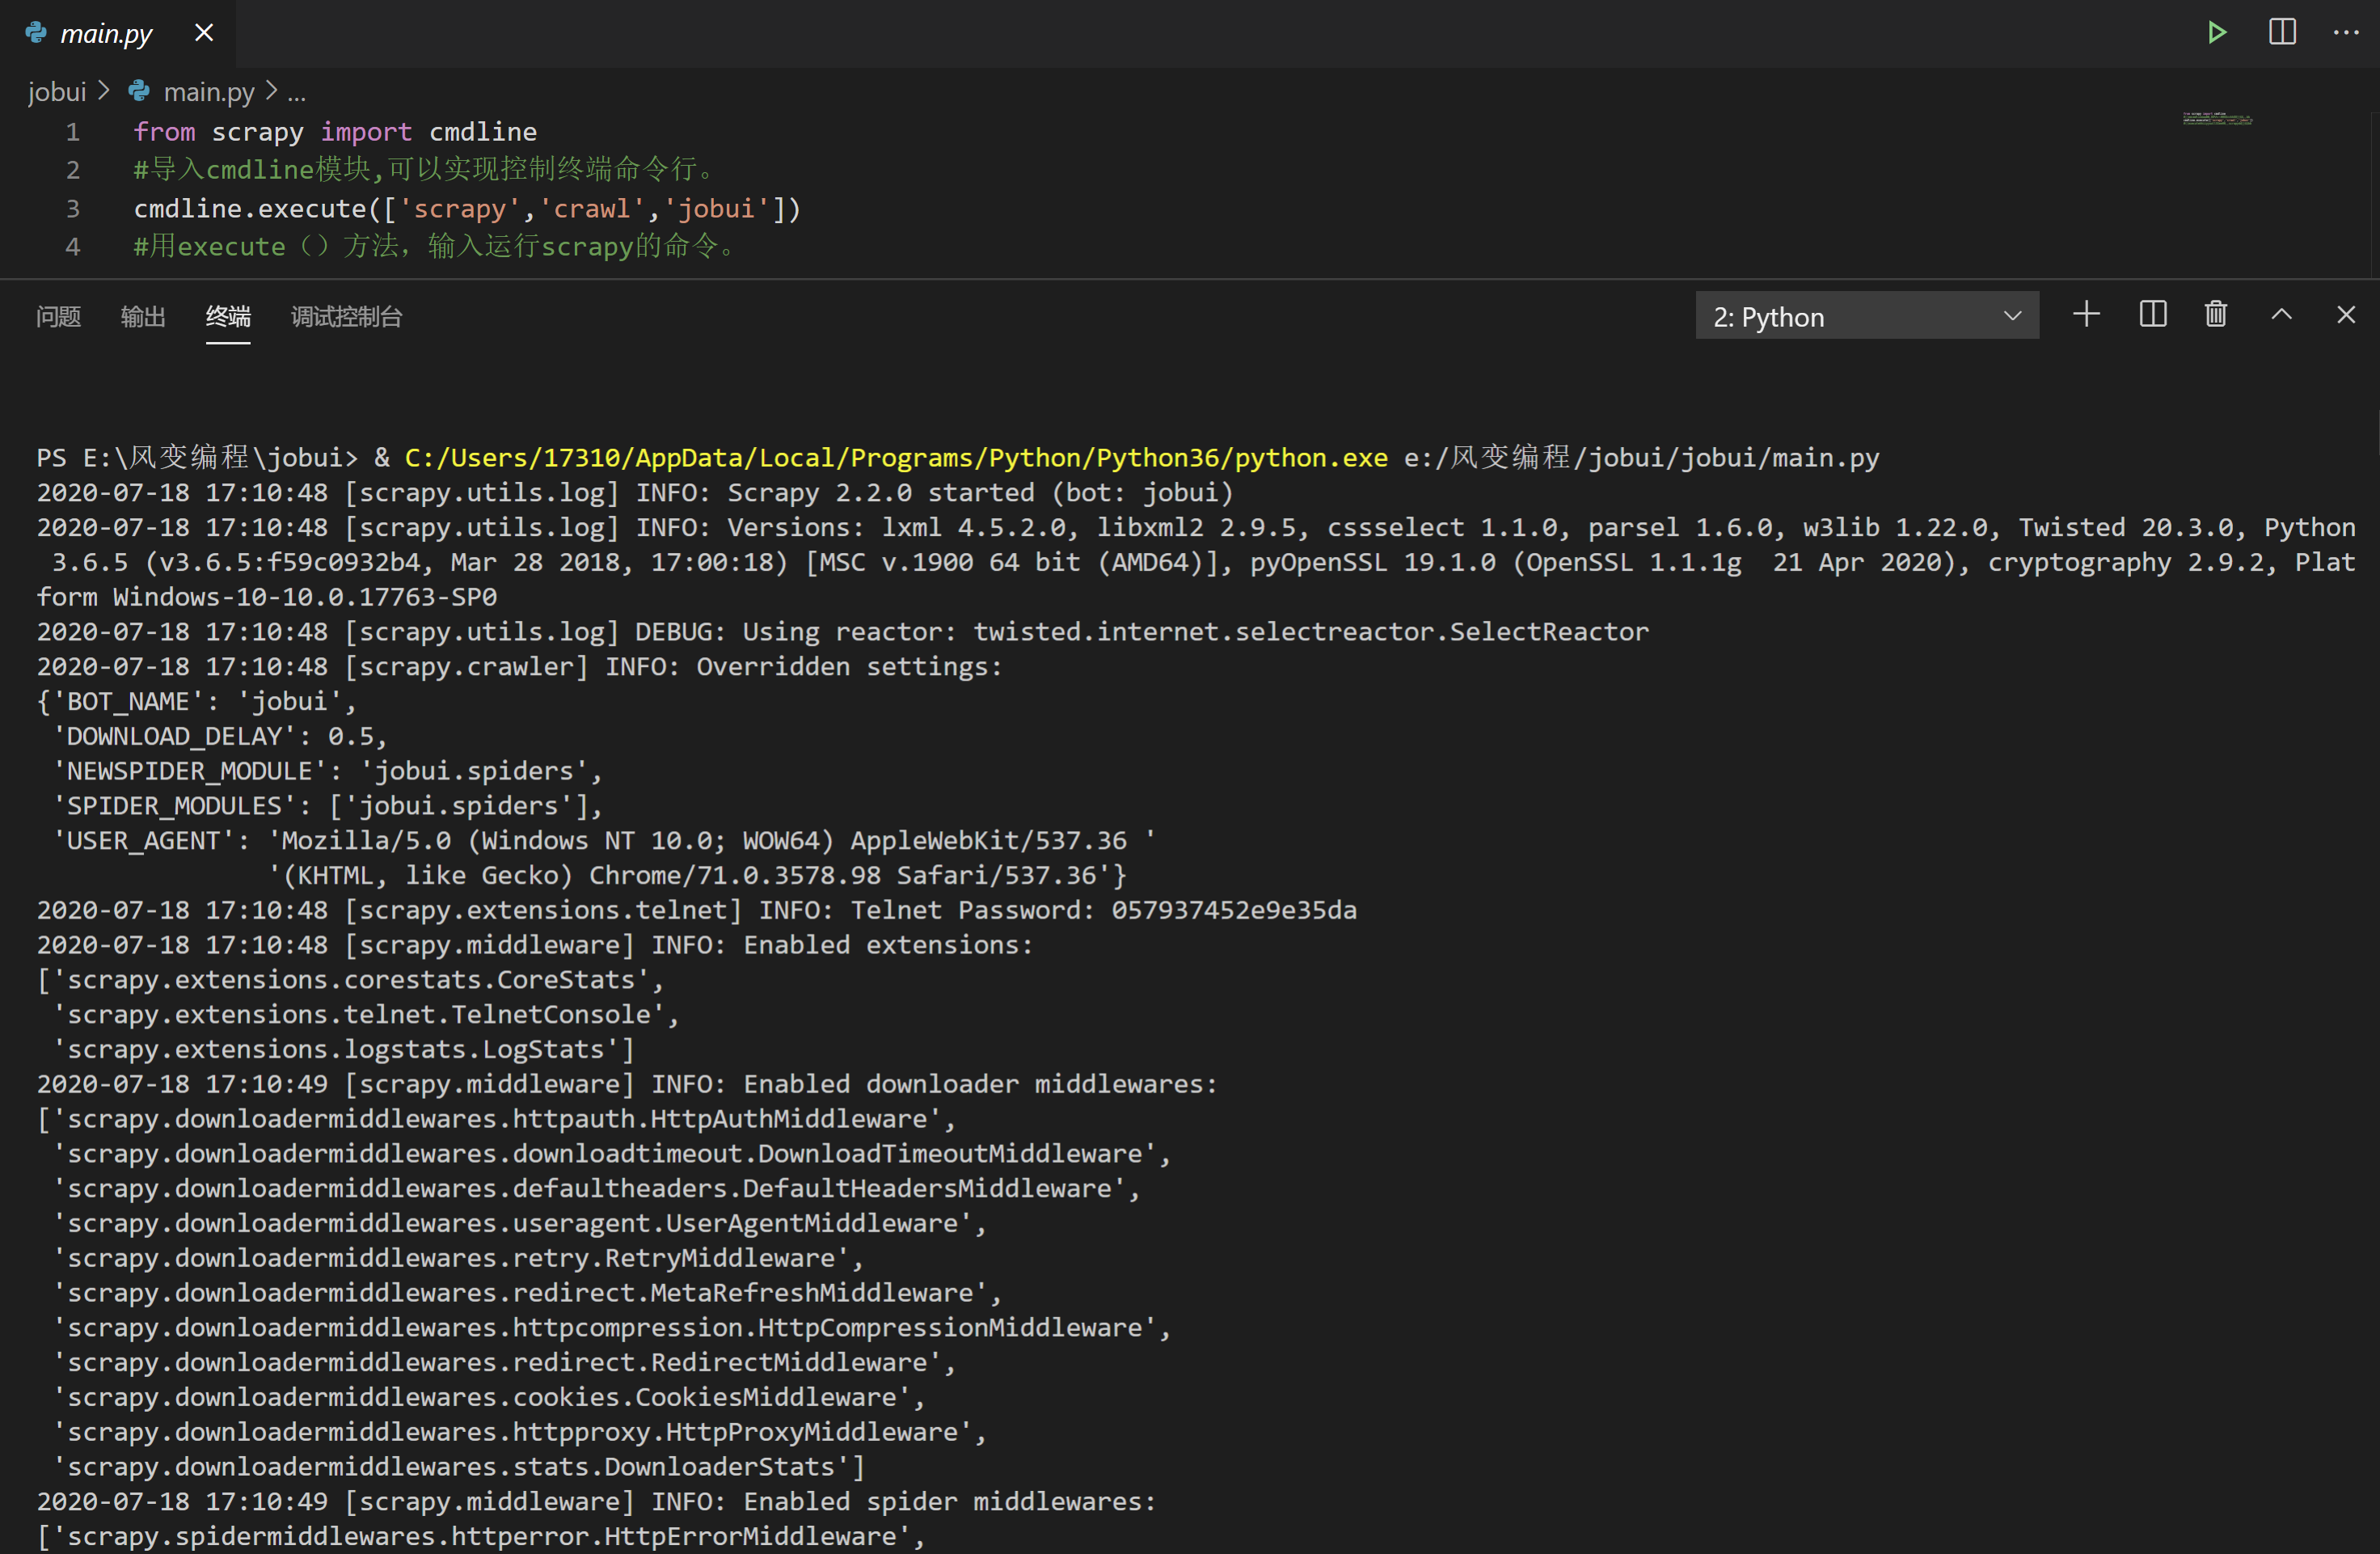The height and width of the screenshot is (1554, 2380).
Task: Click the 'USER_AGENT' line in terminal output
Action: (x=603, y=841)
